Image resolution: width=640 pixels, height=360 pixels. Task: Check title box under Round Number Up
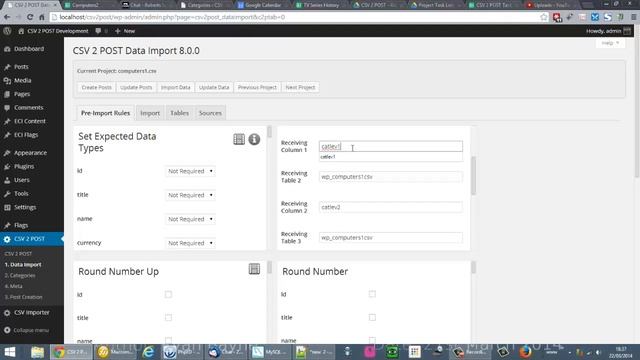point(168,318)
